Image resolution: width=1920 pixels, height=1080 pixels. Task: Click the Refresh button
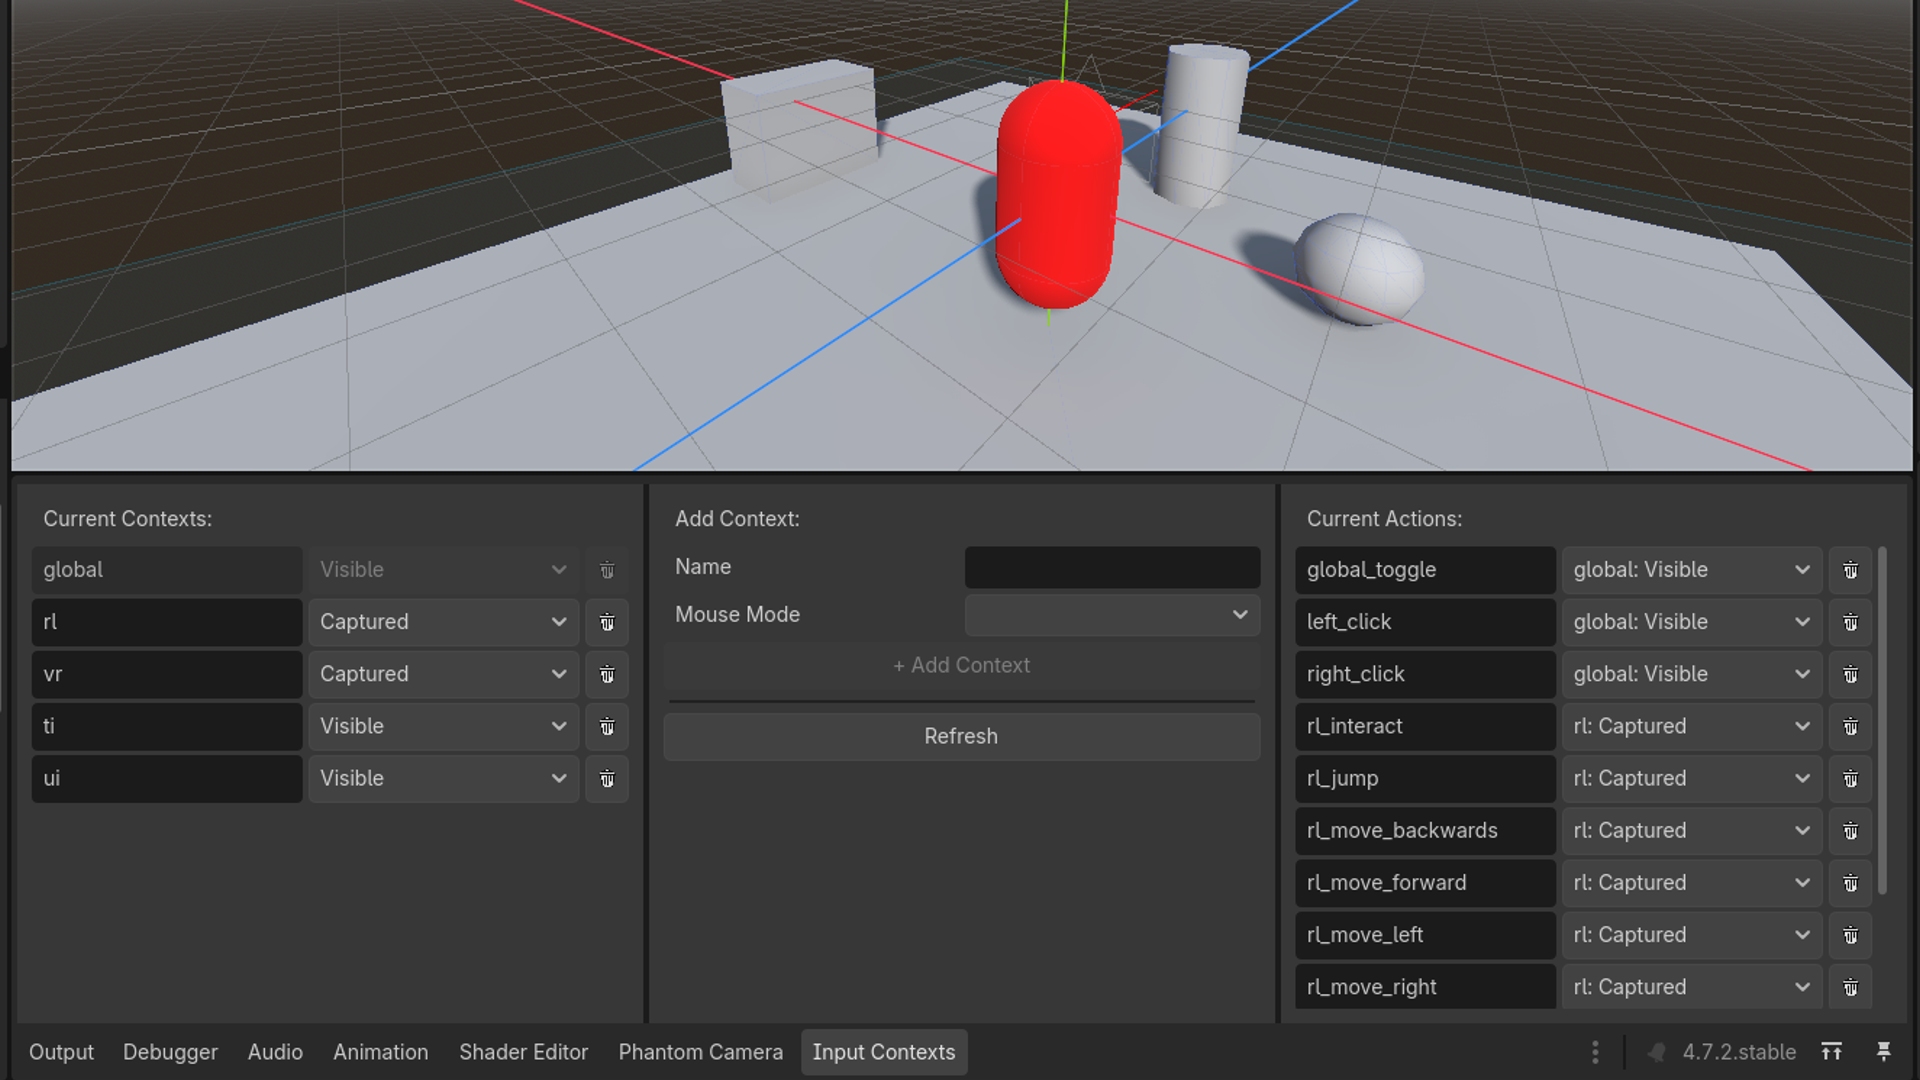pyautogui.click(x=961, y=736)
